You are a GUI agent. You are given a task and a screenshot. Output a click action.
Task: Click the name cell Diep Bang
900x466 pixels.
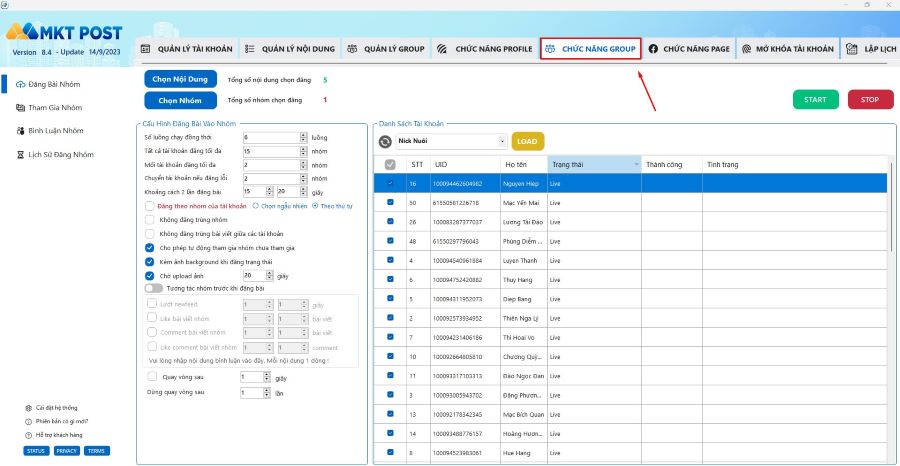click(x=523, y=299)
